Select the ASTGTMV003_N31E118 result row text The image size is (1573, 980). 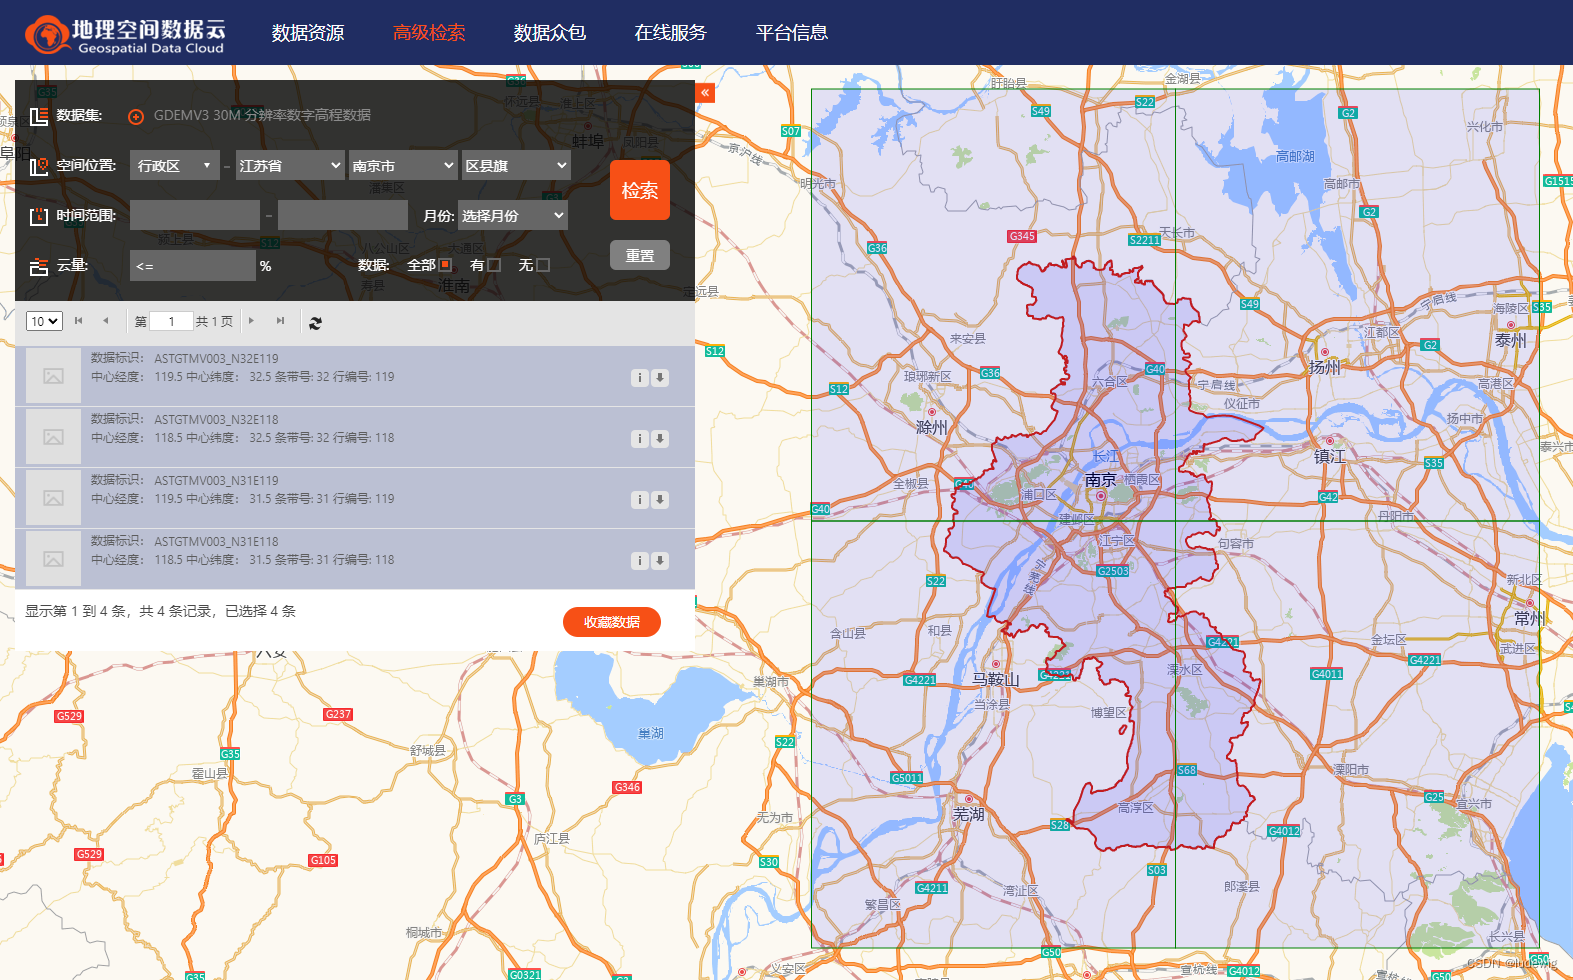click(242, 551)
